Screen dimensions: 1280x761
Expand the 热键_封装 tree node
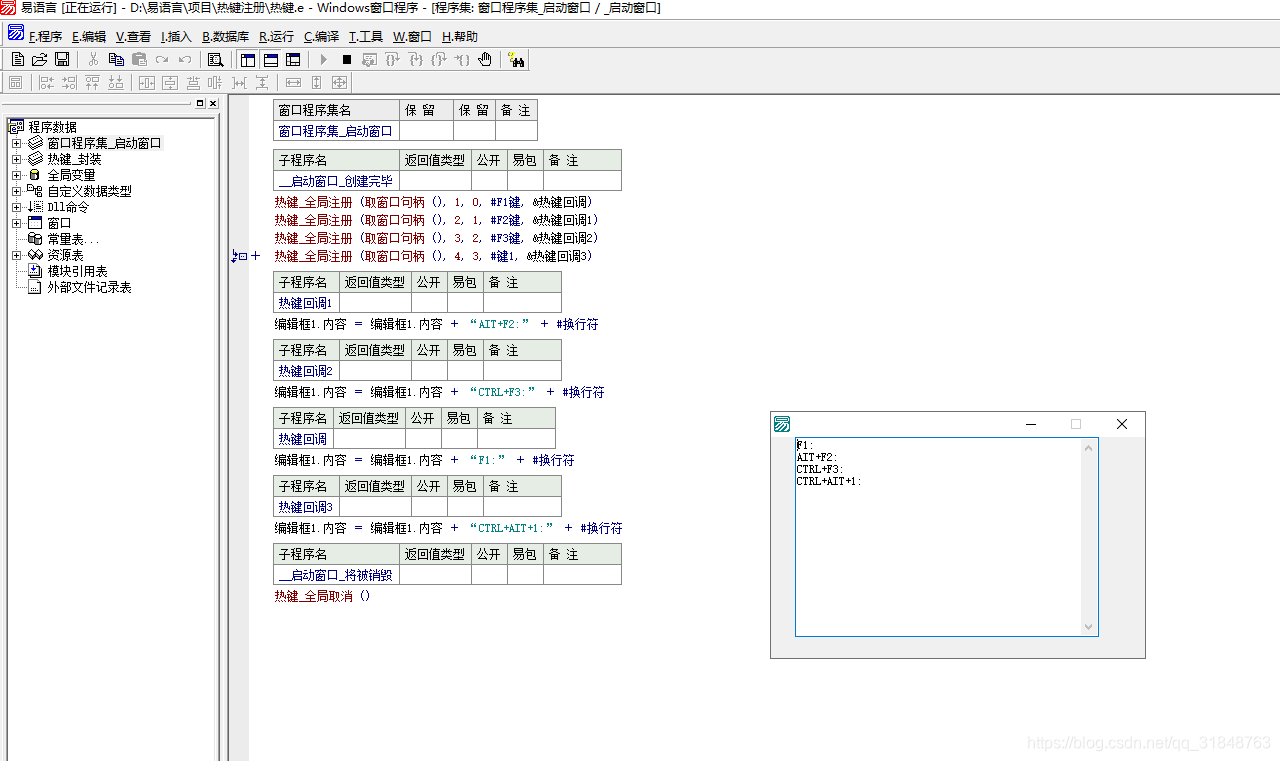tap(16, 159)
